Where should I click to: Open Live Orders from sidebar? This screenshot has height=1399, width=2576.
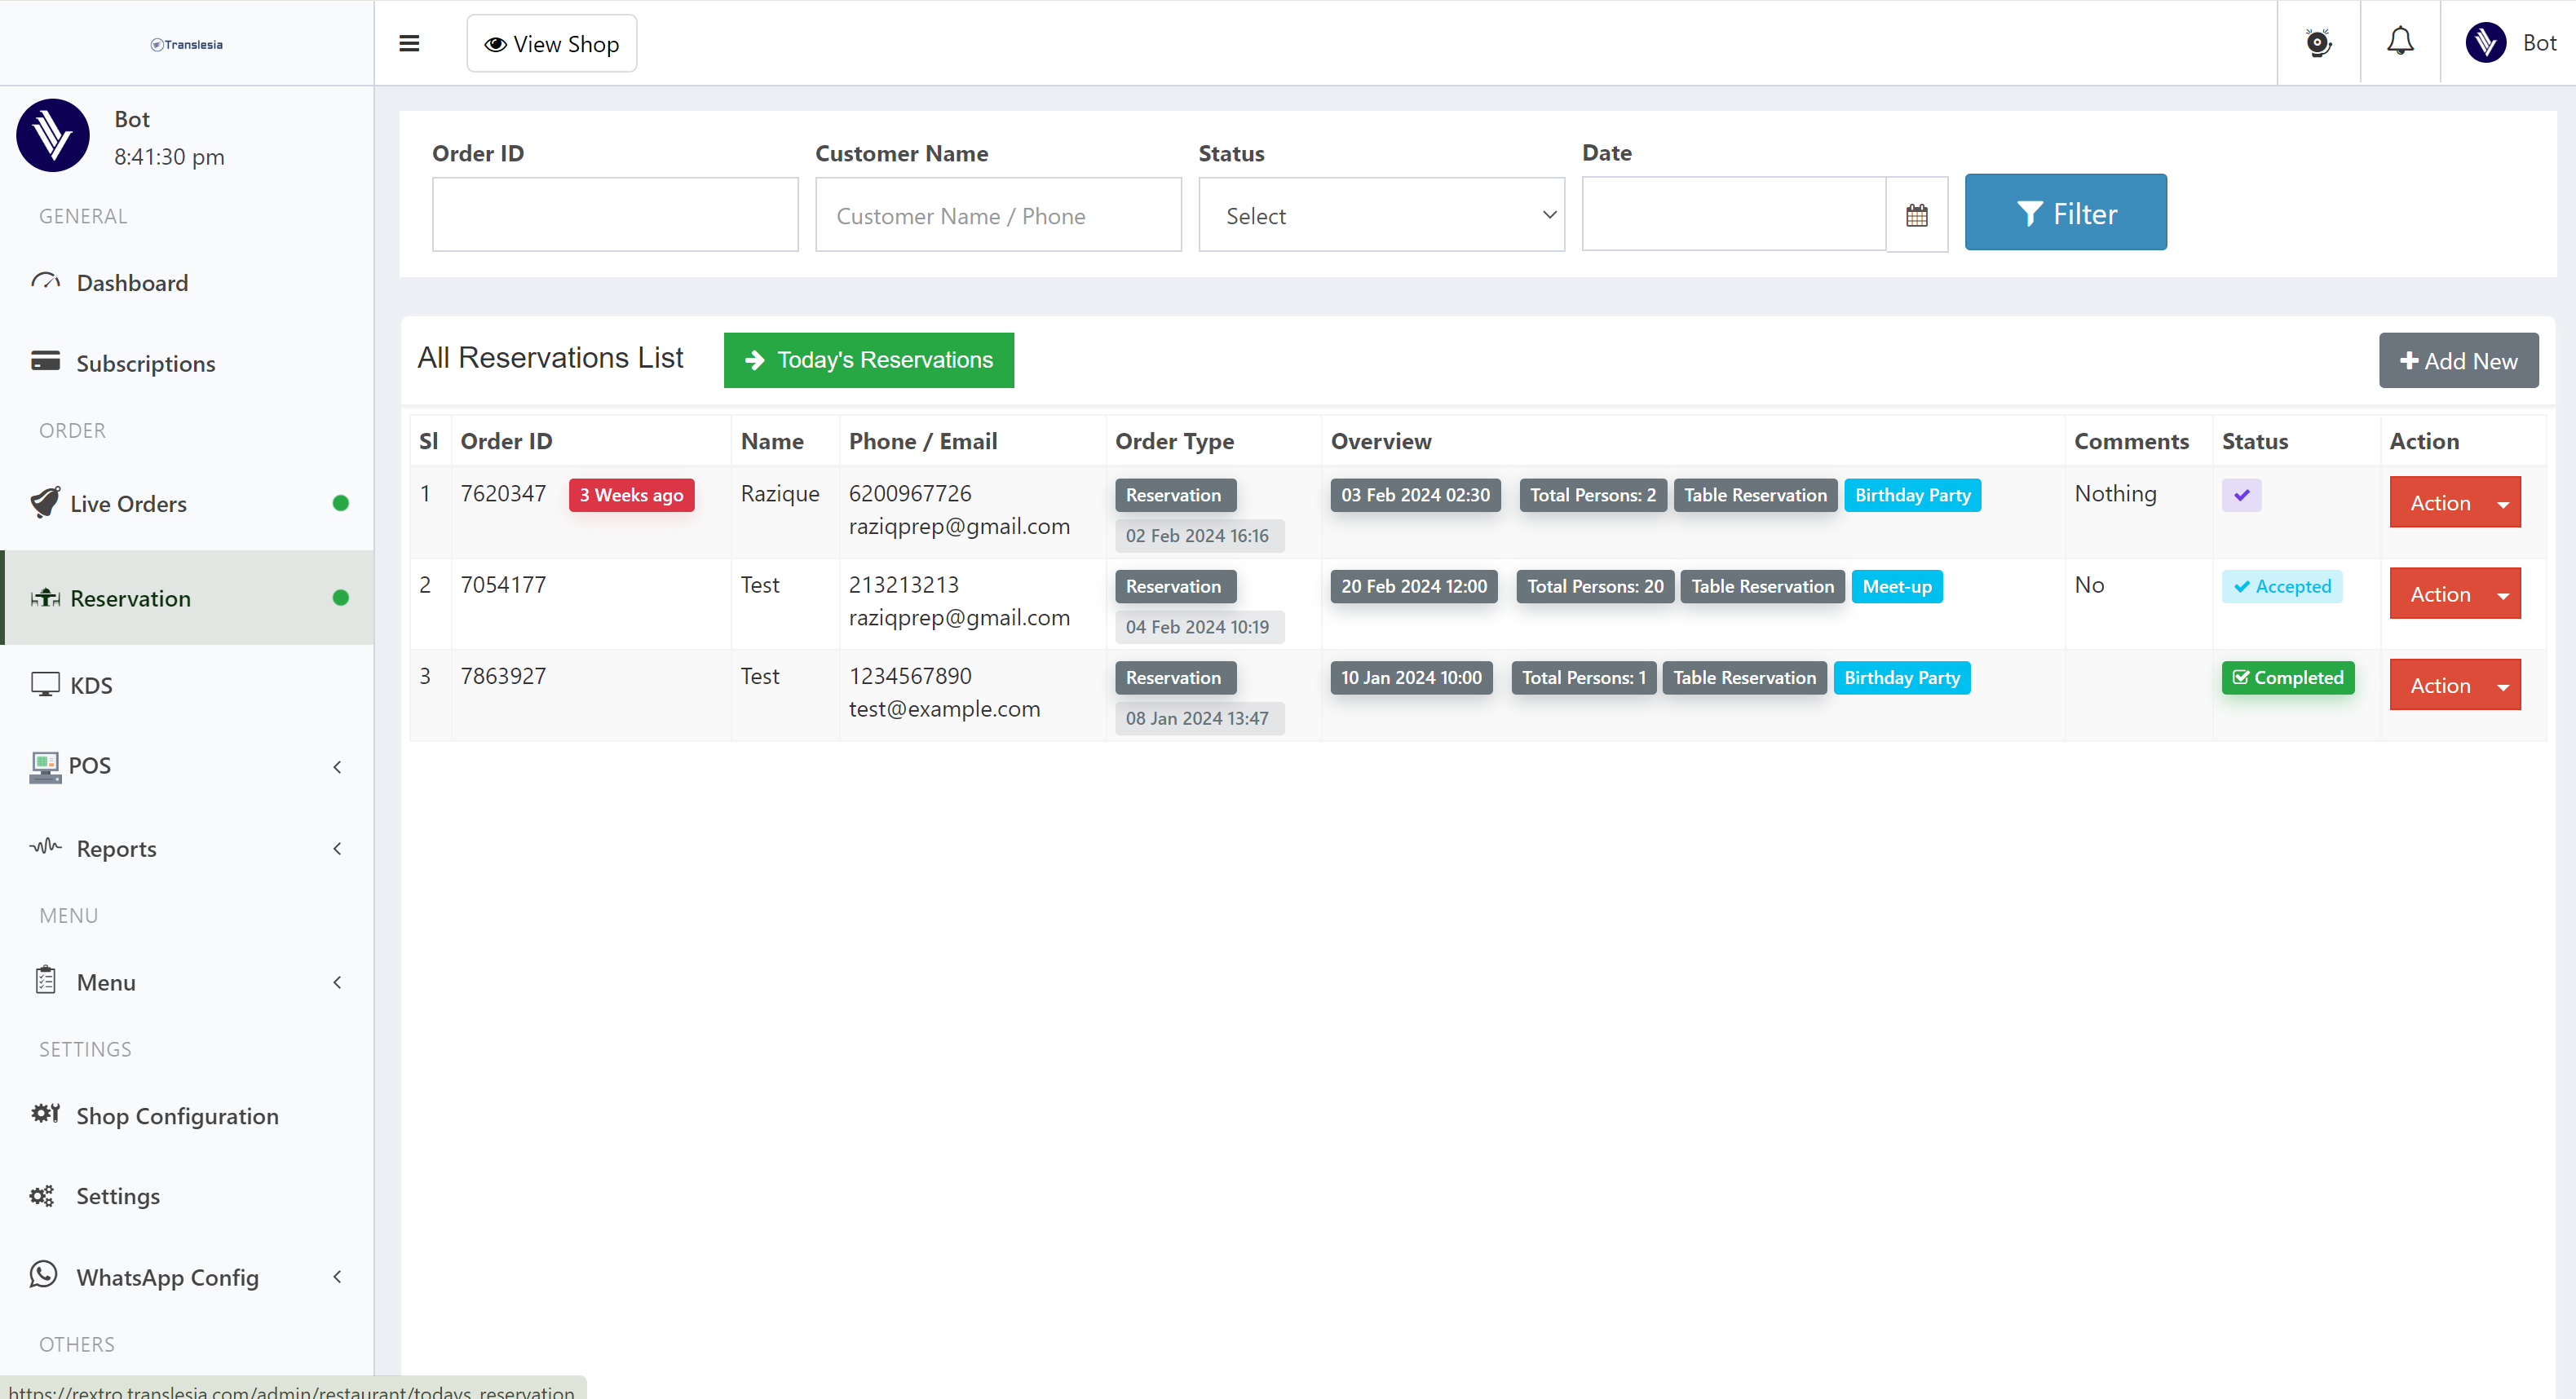click(128, 504)
